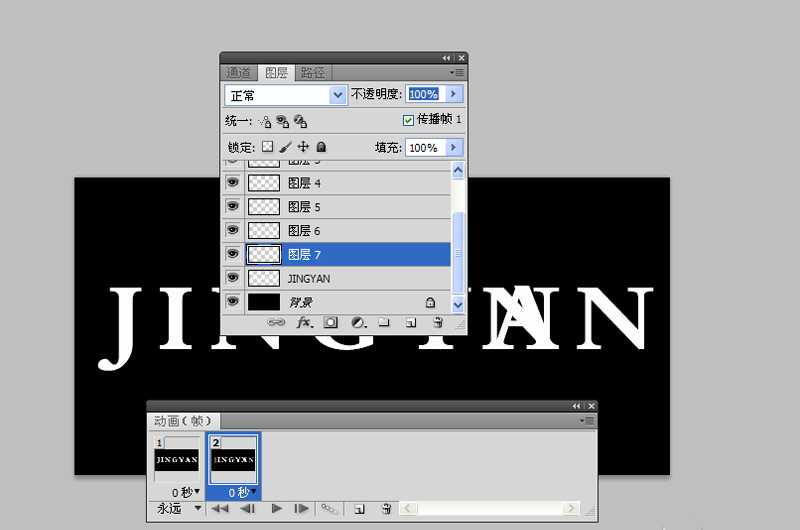
Task: Open the animation panel options menu
Action: (587, 421)
